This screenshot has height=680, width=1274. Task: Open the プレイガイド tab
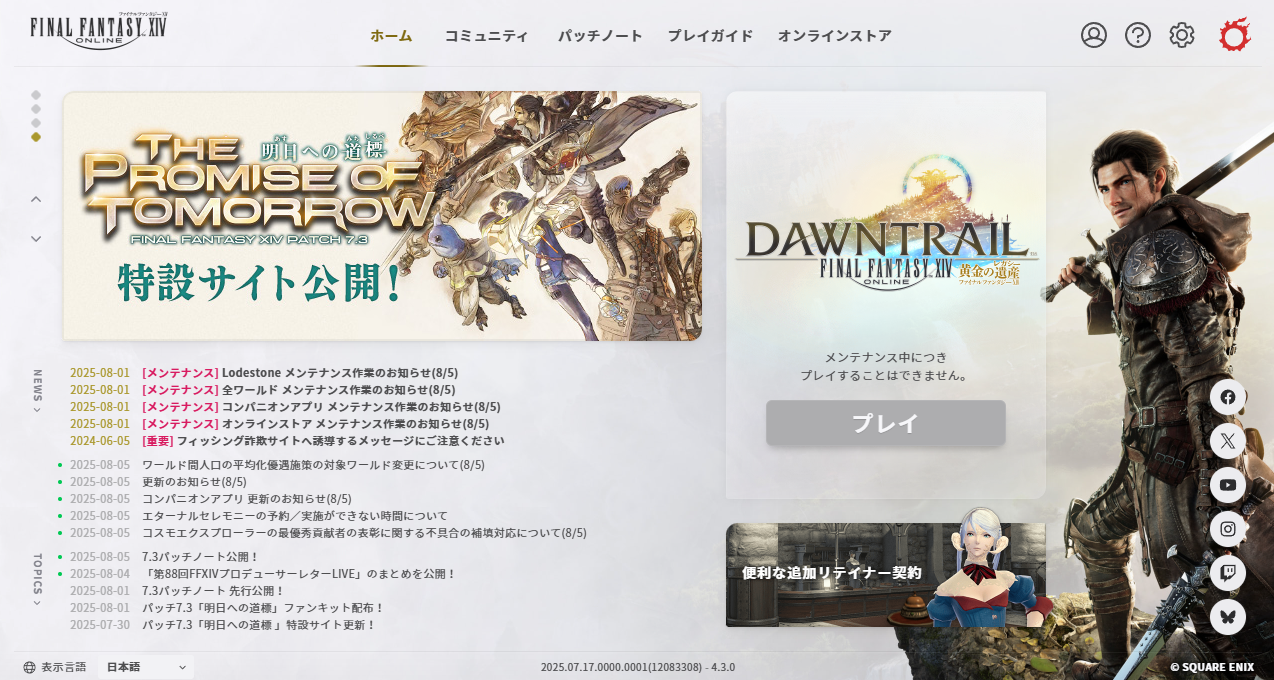[710, 36]
